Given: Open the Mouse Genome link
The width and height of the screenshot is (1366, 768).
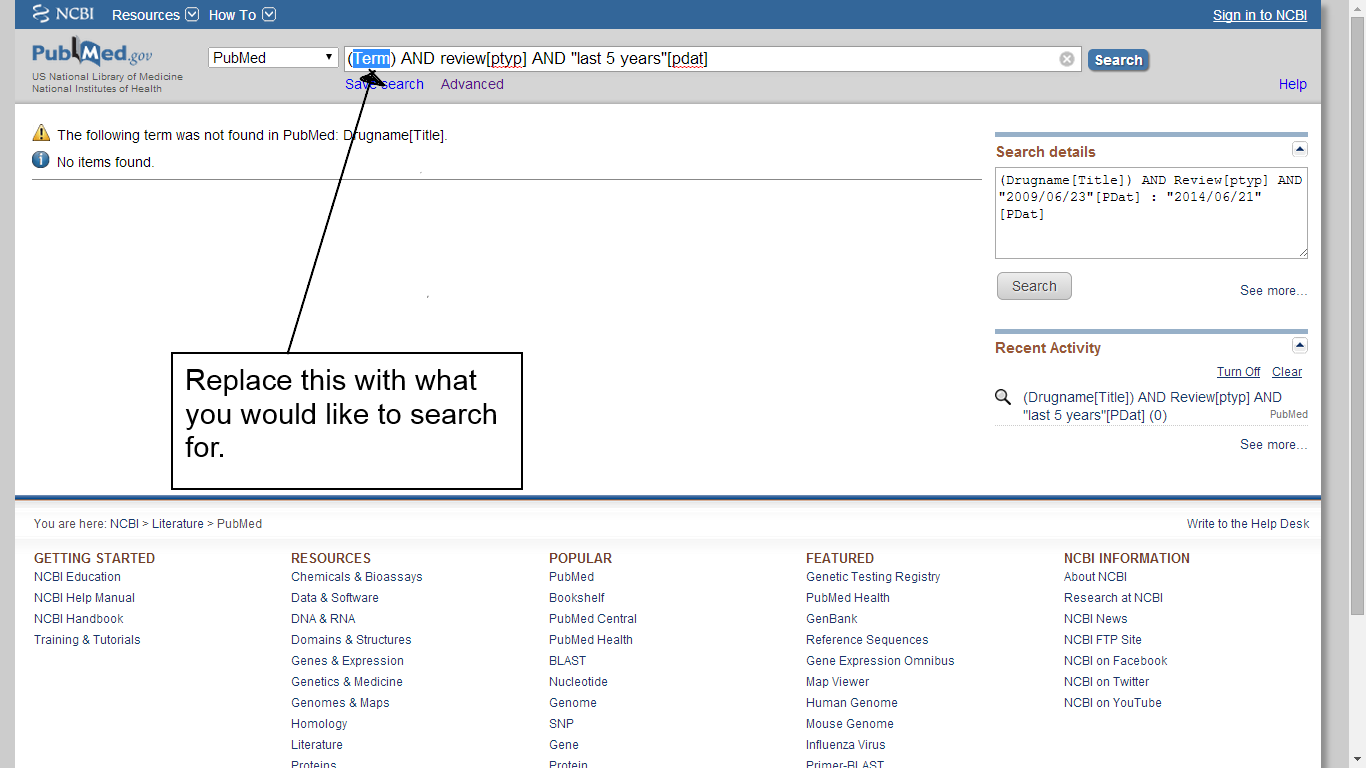Looking at the screenshot, I should (x=850, y=724).
